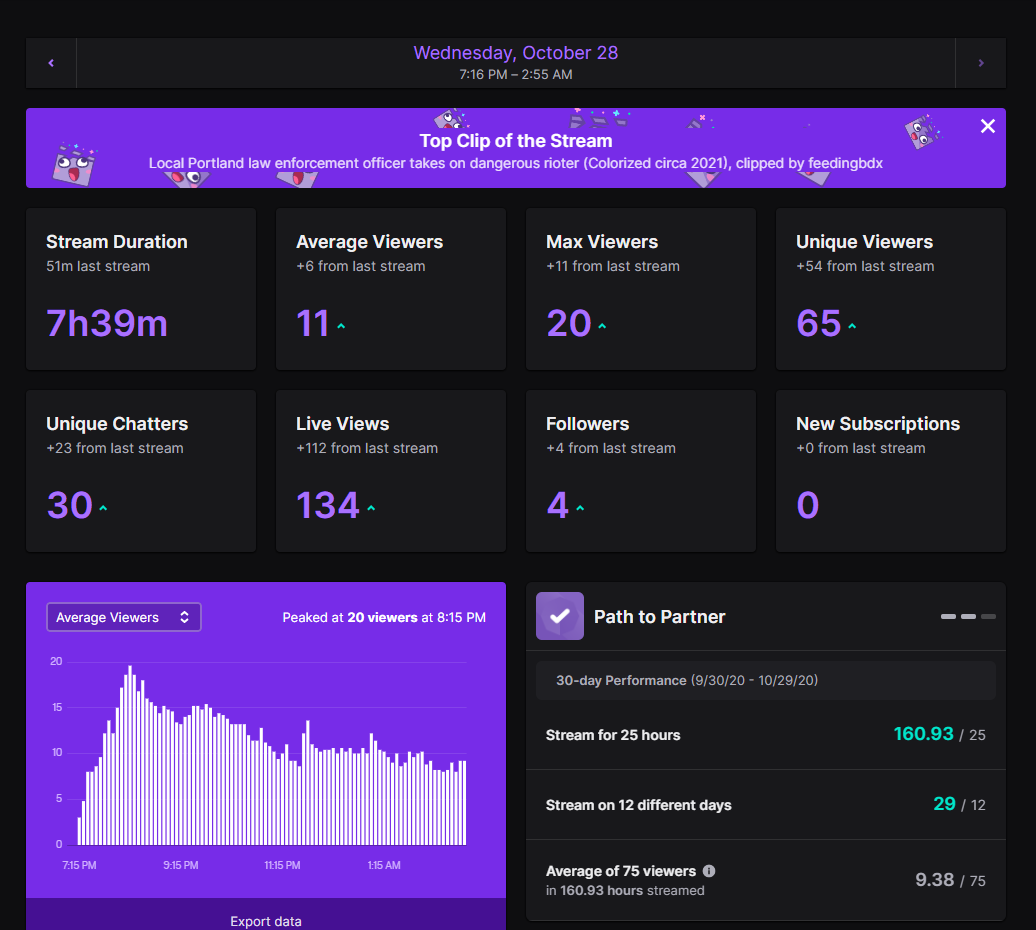Select the Unique Viewers stat card

point(891,289)
